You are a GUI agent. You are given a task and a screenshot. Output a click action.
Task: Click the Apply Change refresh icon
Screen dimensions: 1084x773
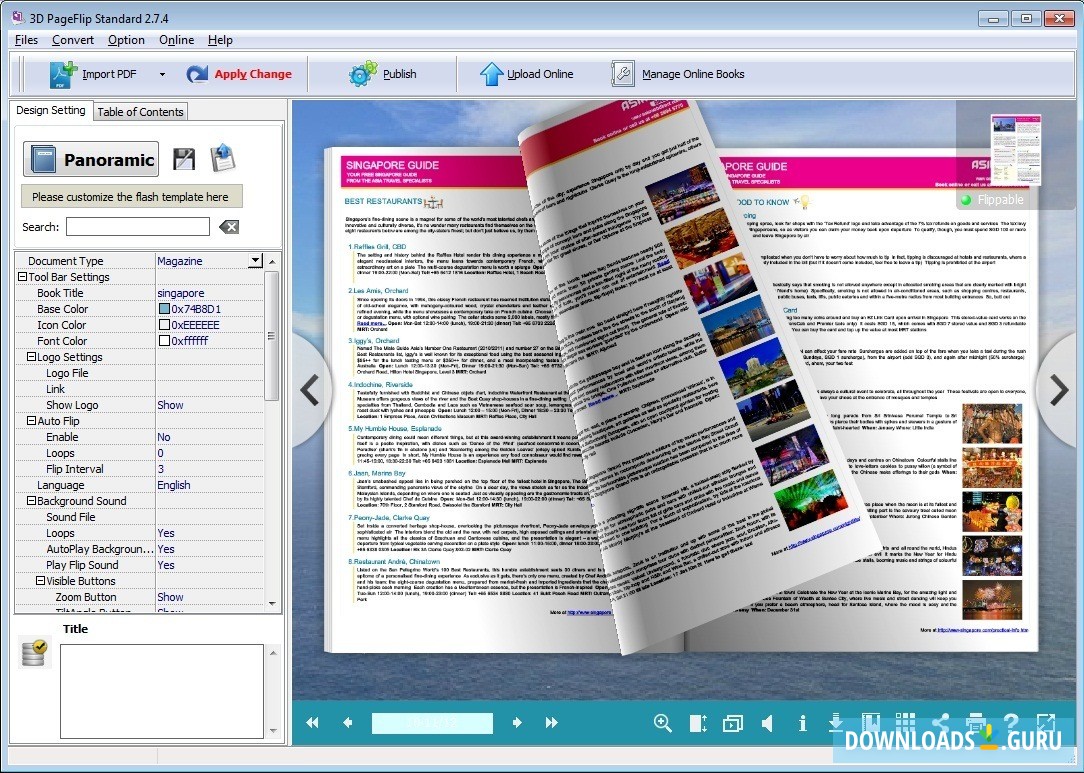point(197,74)
